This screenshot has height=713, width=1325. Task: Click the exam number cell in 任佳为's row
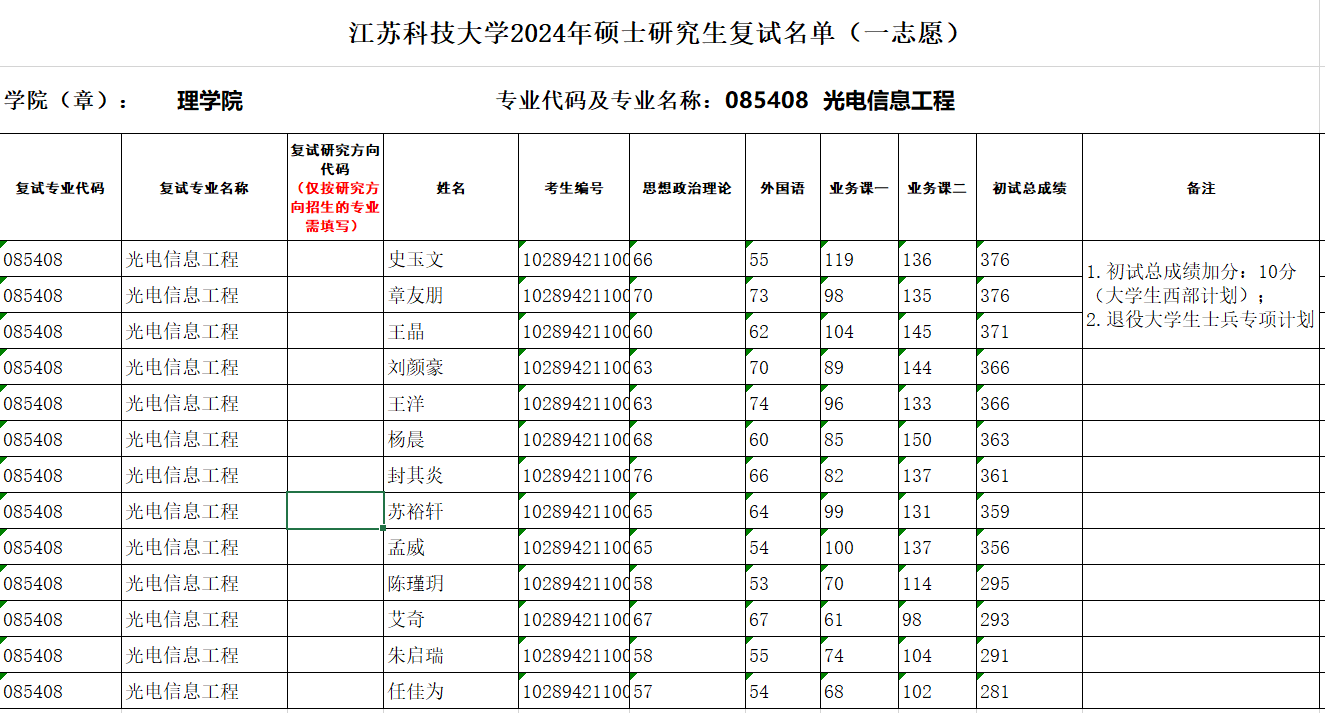tap(574, 692)
